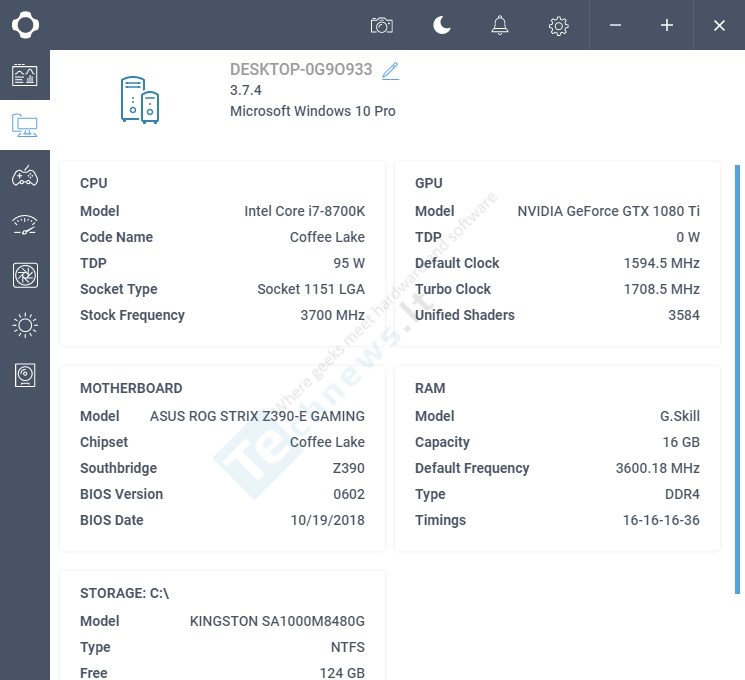
Task: Click the Timings label
Action: click(440, 520)
